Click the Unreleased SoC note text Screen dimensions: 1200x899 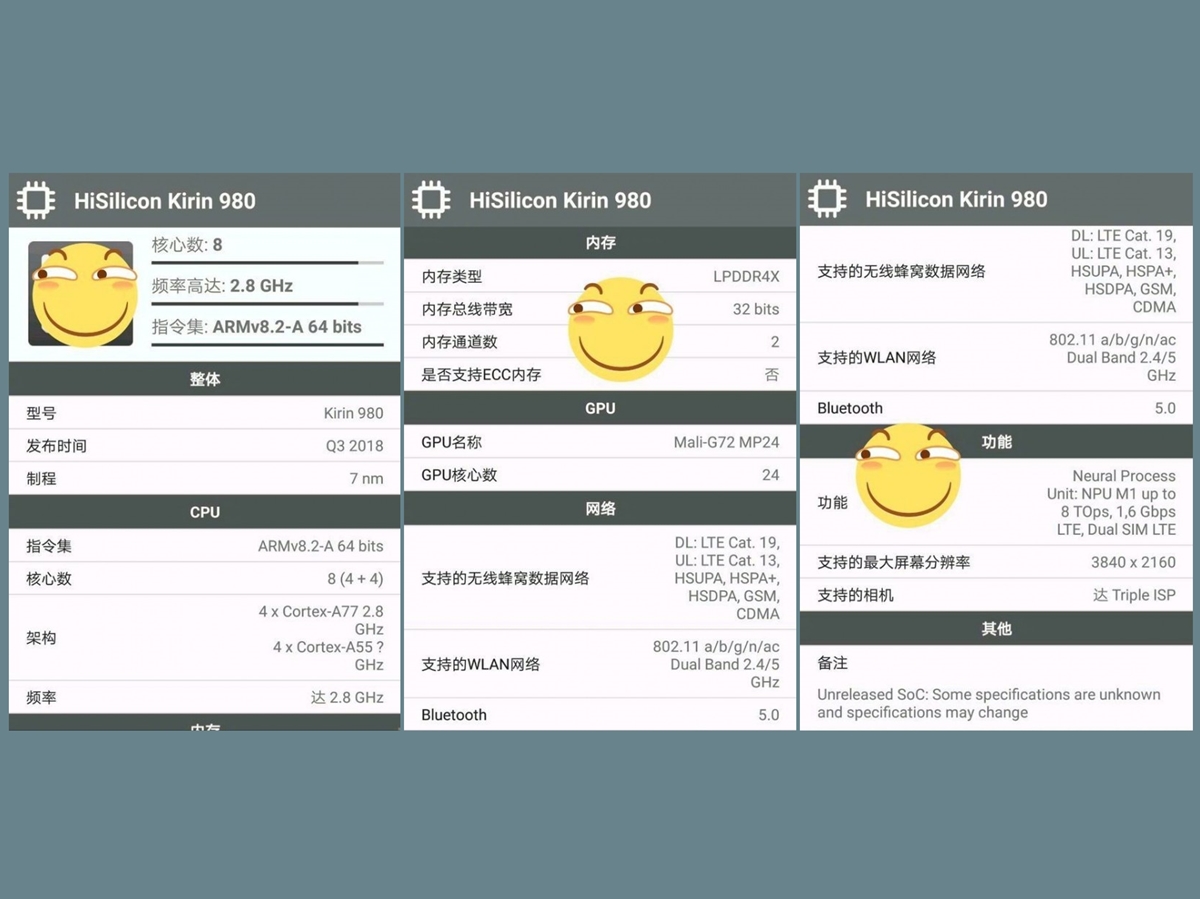tap(989, 704)
